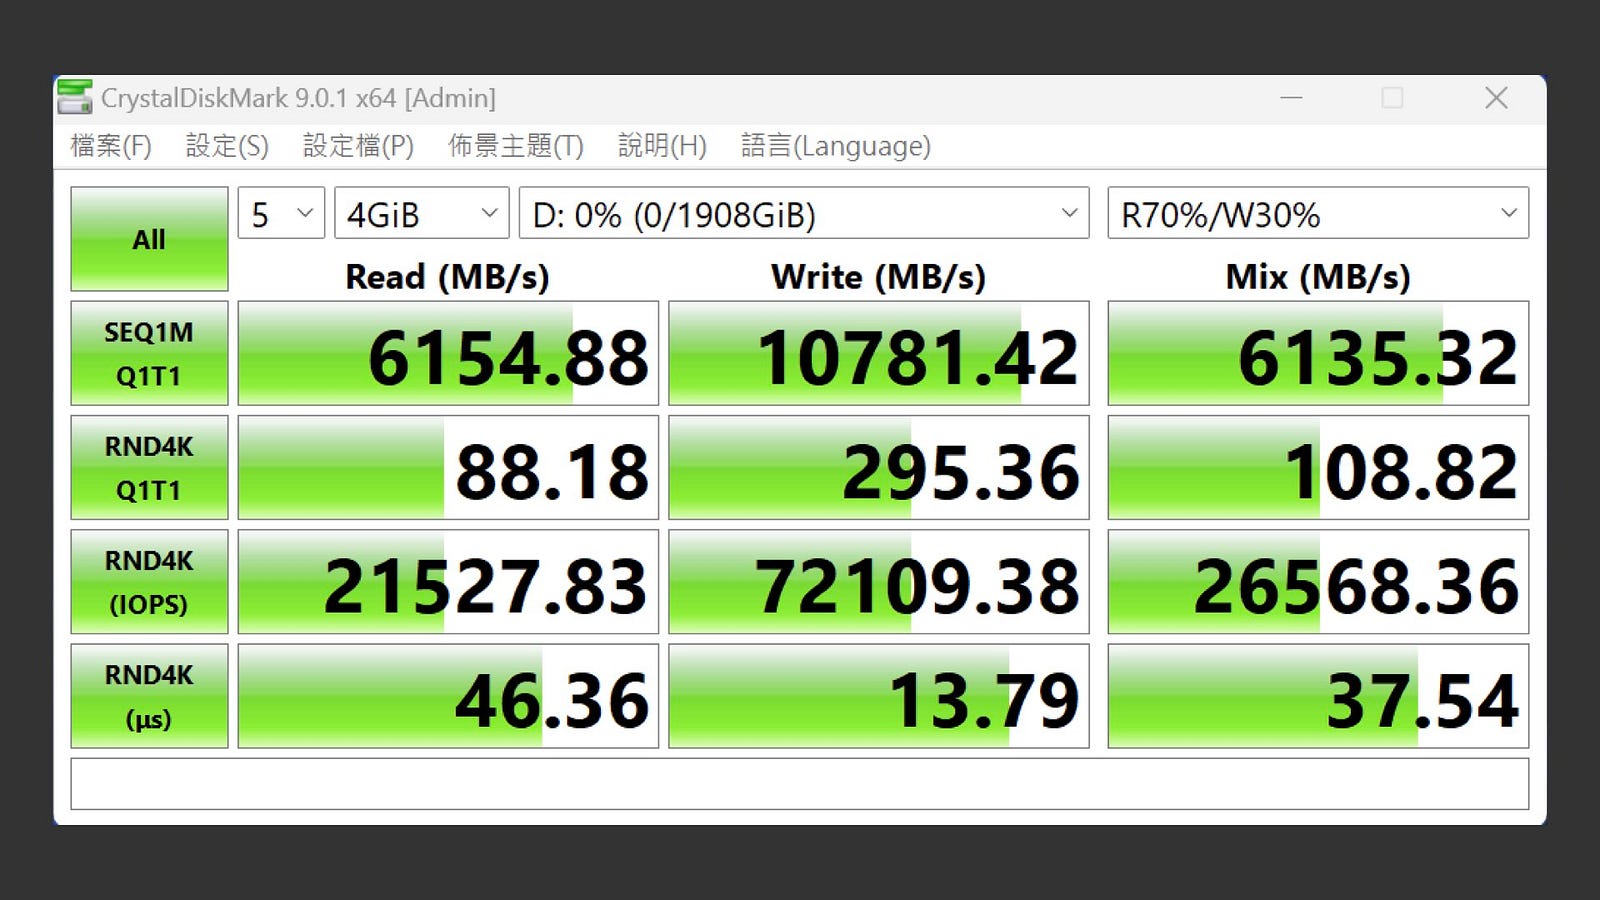Open the 語言(Language) menu
Screen dimensions: 1600x900
pos(836,146)
